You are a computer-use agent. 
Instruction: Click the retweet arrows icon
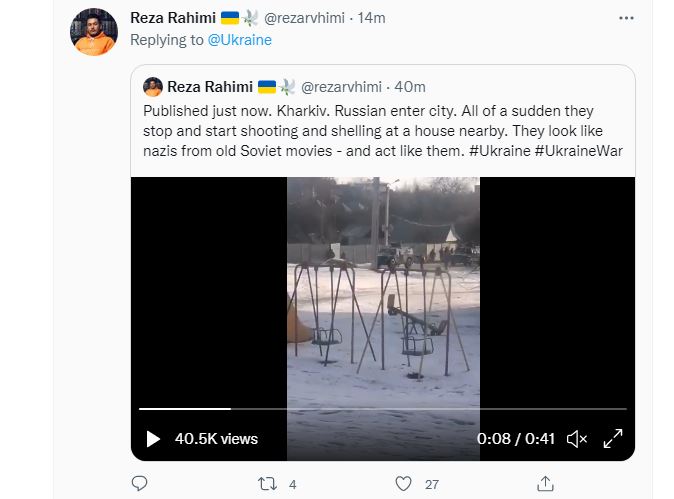pyautogui.click(x=268, y=483)
